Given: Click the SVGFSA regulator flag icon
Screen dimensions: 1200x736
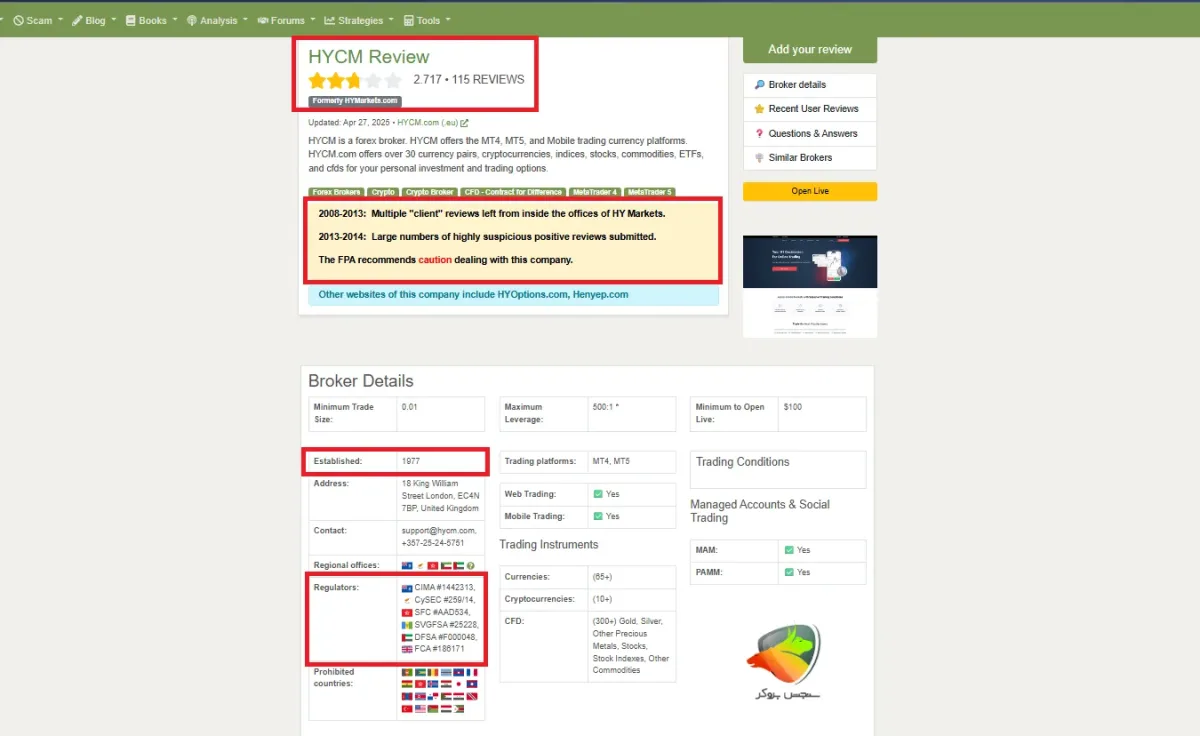Looking at the screenshot, I should point(407,625).
